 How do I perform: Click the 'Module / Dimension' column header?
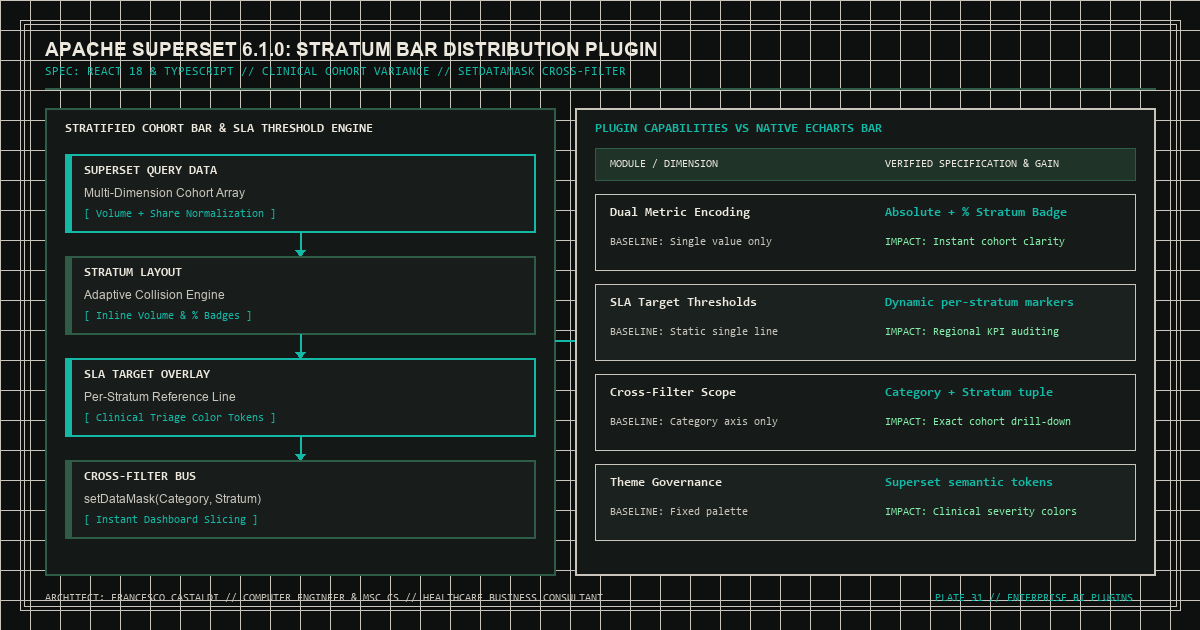point(664,164)
